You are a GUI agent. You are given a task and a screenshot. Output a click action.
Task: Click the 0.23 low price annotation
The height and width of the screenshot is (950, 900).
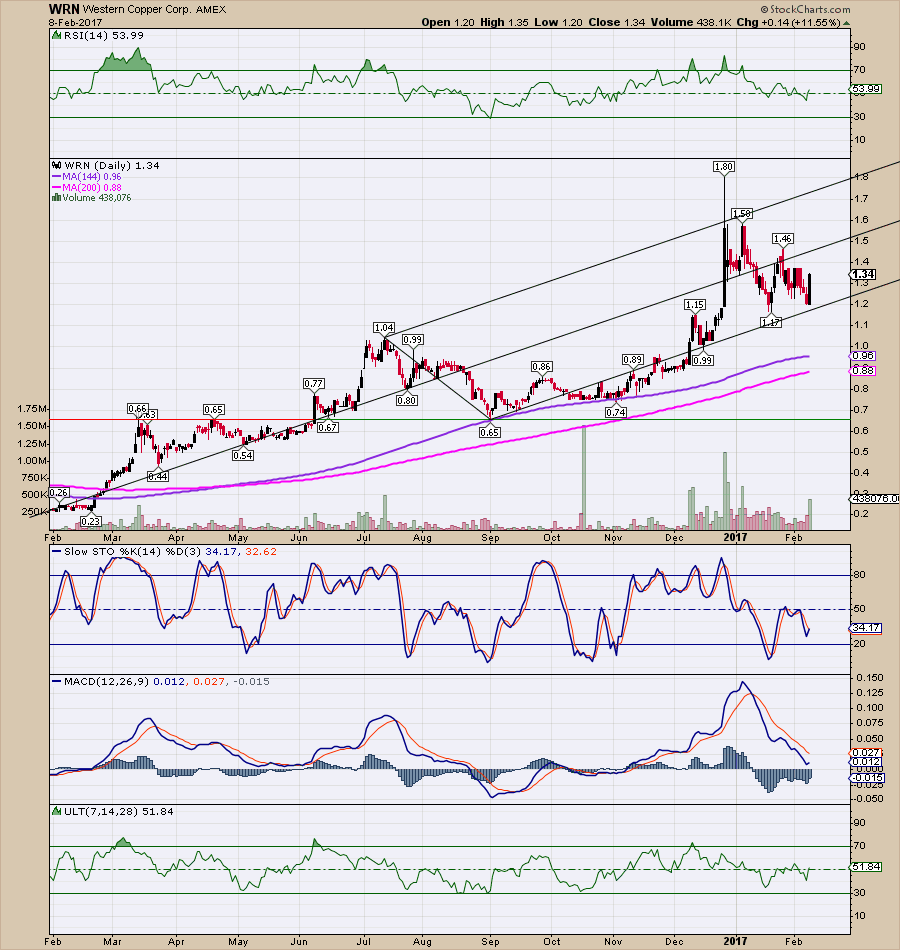(x=90, y=522)
